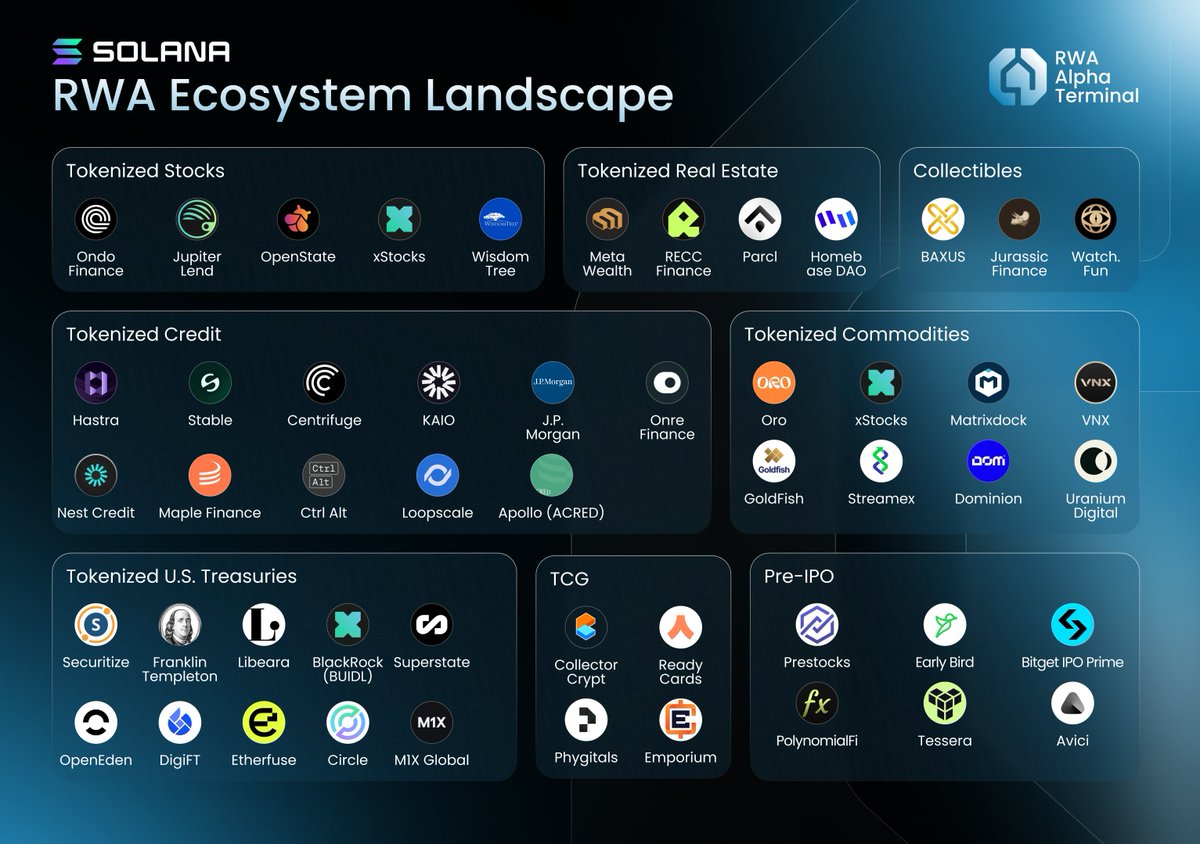This screenshot has height=844, width=1200.
Task: Open the Phygitals logo
Action: click(586, 720)
